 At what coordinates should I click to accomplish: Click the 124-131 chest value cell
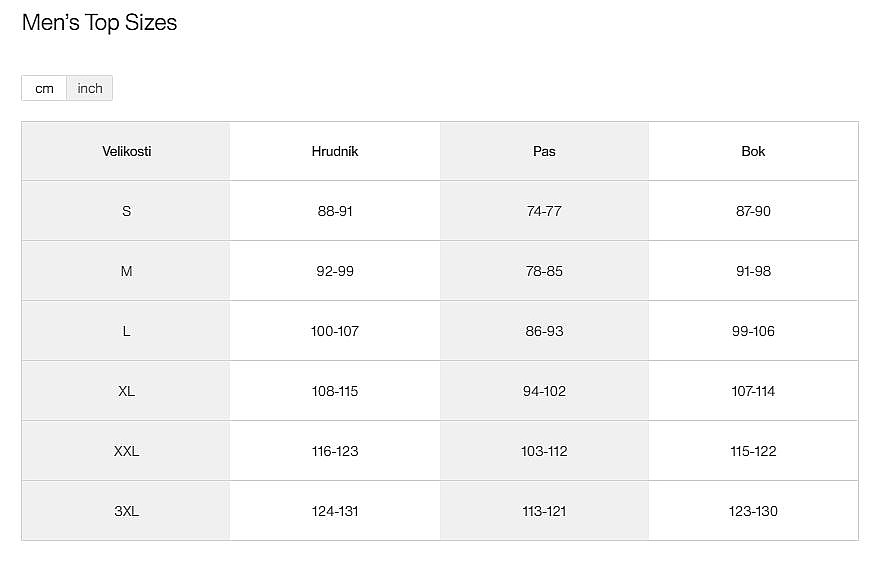pyautogui.click(x=335, y=511)
